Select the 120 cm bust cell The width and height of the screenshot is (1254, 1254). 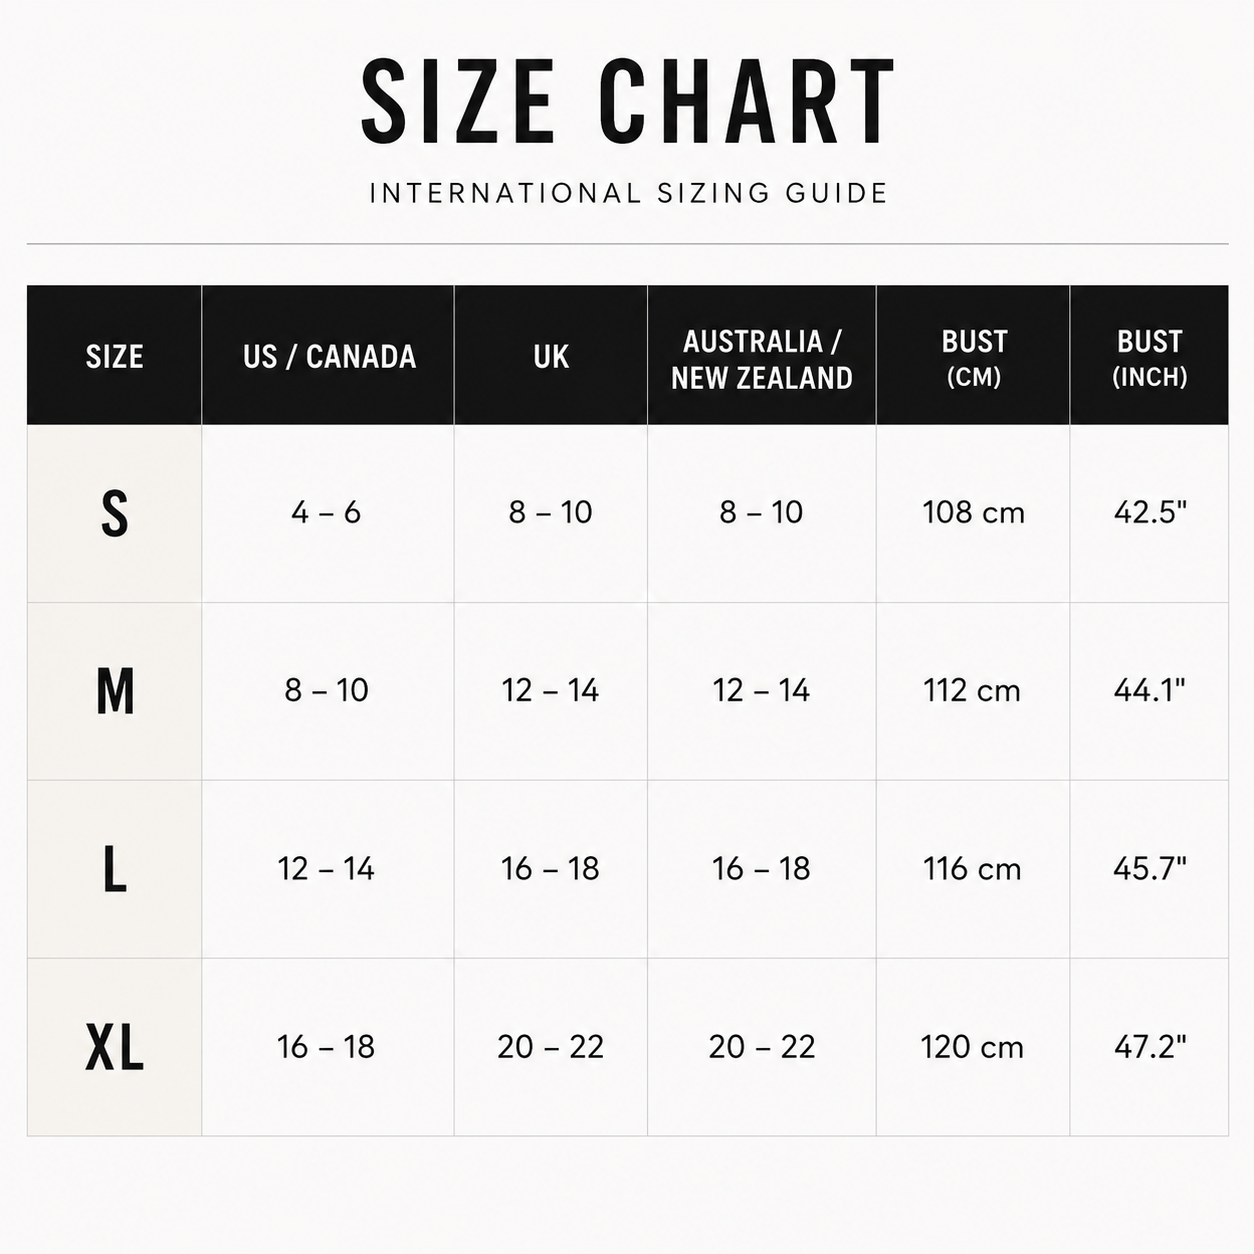[x=973, y=1046]
